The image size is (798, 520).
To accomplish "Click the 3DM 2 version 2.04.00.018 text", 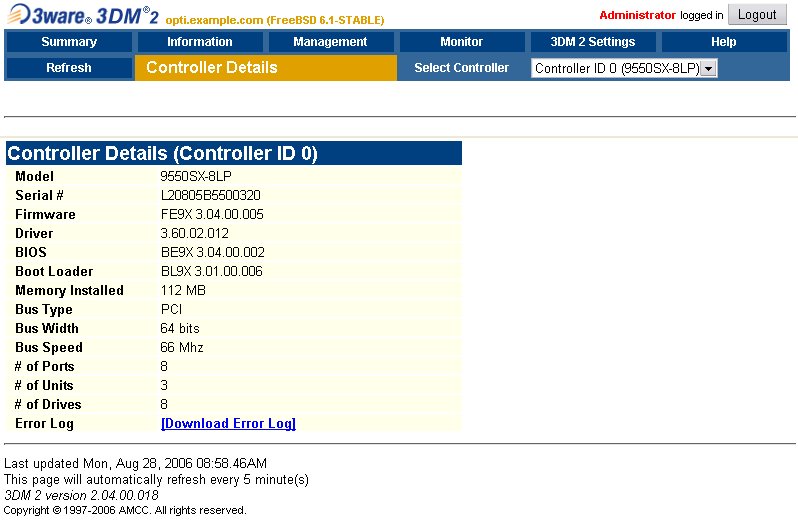I will 81,495.
